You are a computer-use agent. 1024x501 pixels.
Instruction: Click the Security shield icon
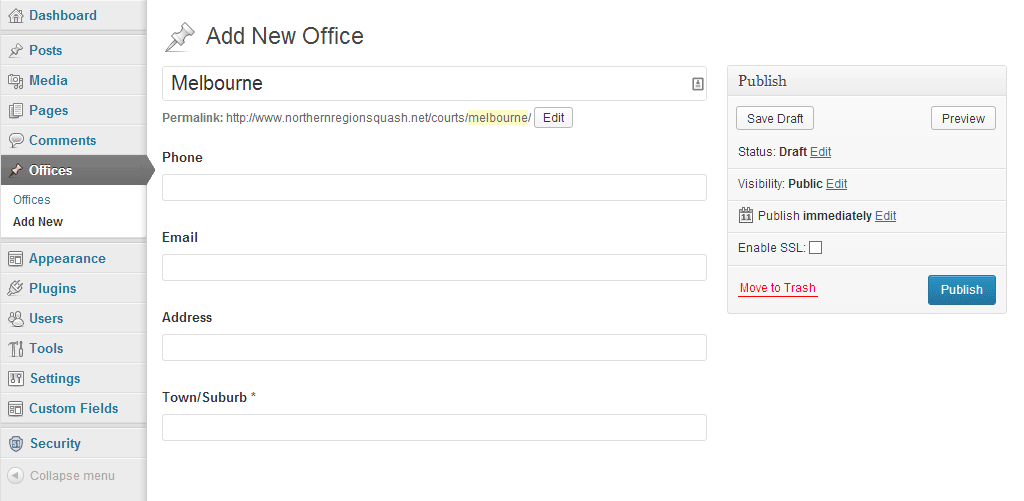coord(15,444)
